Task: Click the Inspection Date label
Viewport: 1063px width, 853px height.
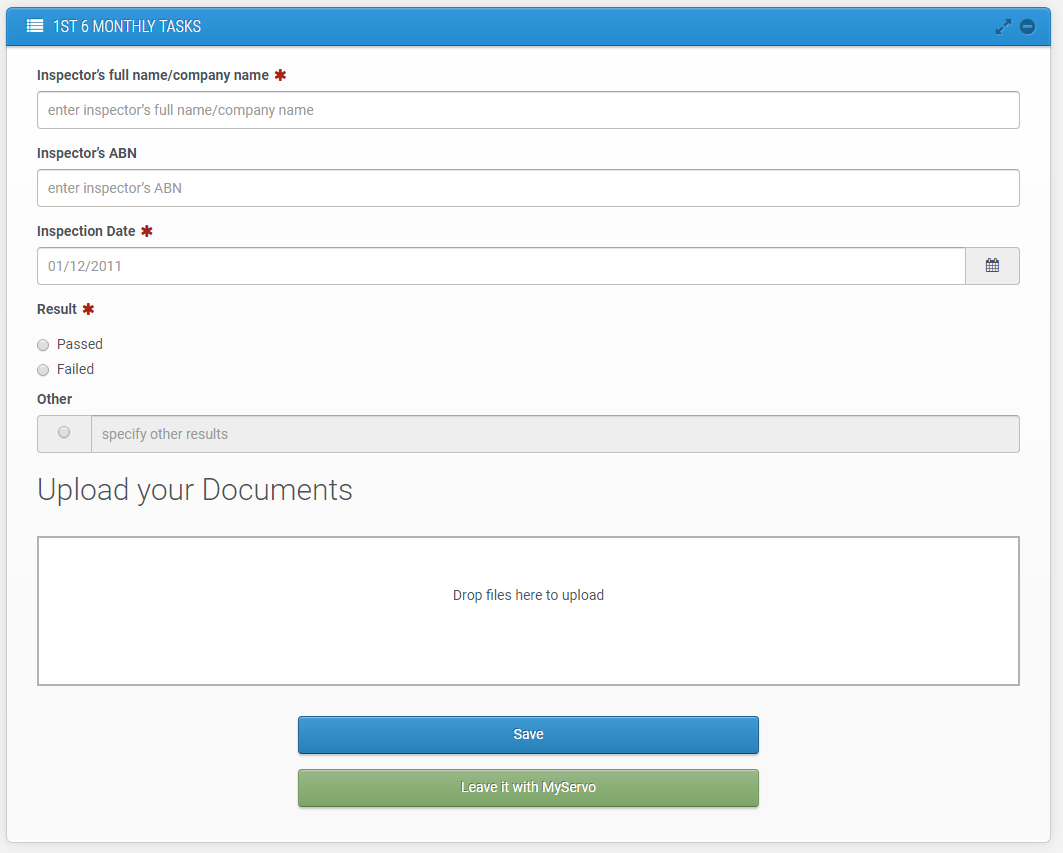Action: [86, 231]
